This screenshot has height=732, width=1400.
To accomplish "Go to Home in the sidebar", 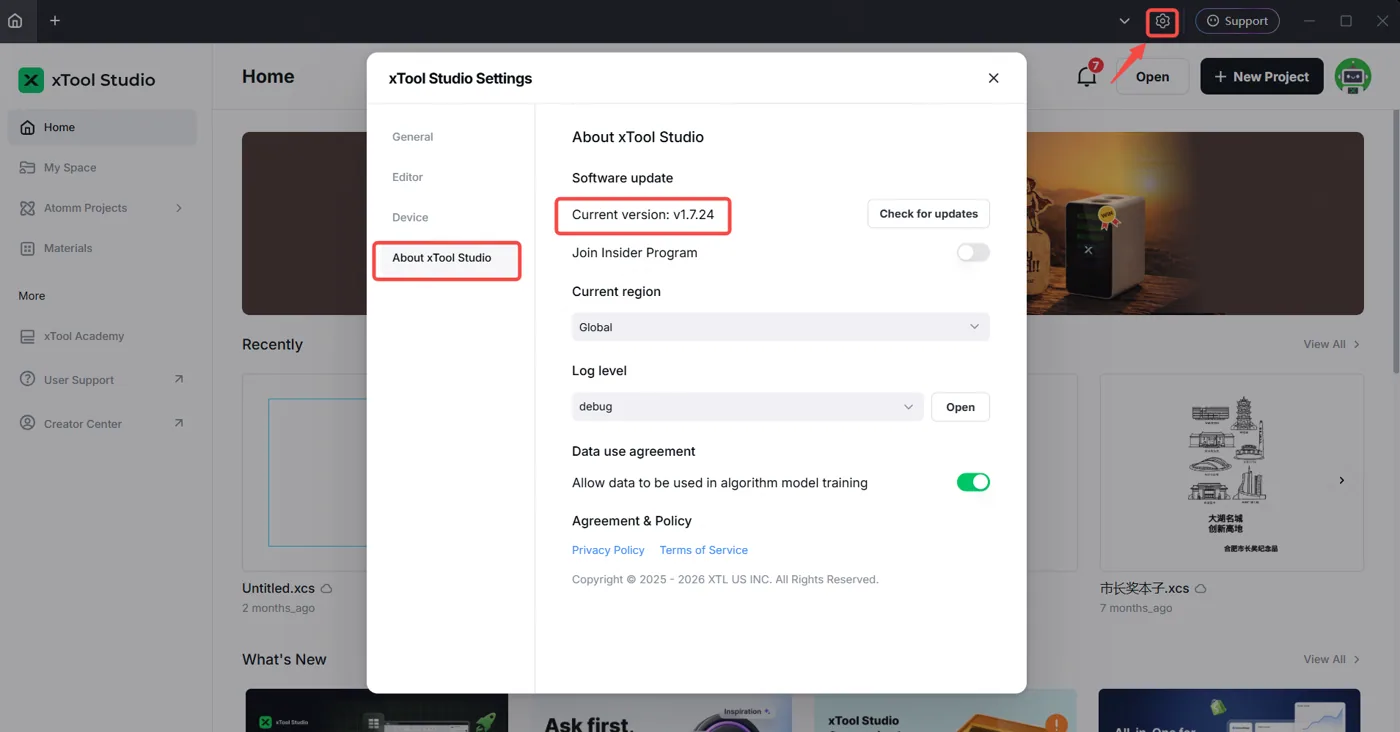I will tap(102, 127).
